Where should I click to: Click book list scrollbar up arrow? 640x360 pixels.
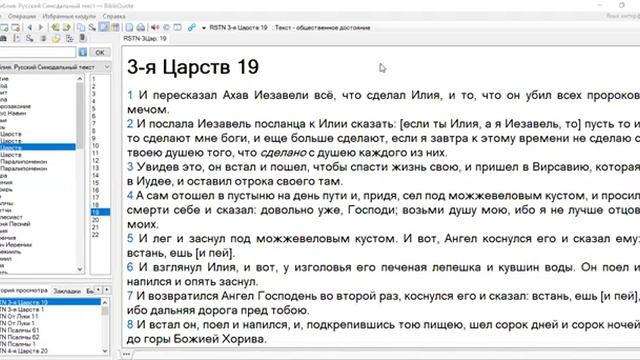tap(80, 78)
